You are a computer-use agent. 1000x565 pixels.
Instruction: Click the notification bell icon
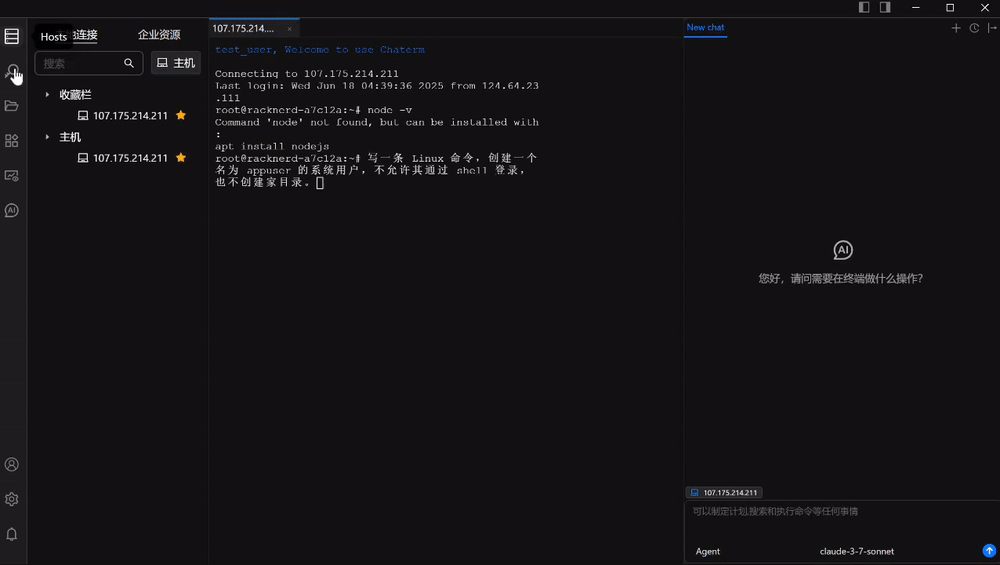pyautogui.click(x=11, y=534)
